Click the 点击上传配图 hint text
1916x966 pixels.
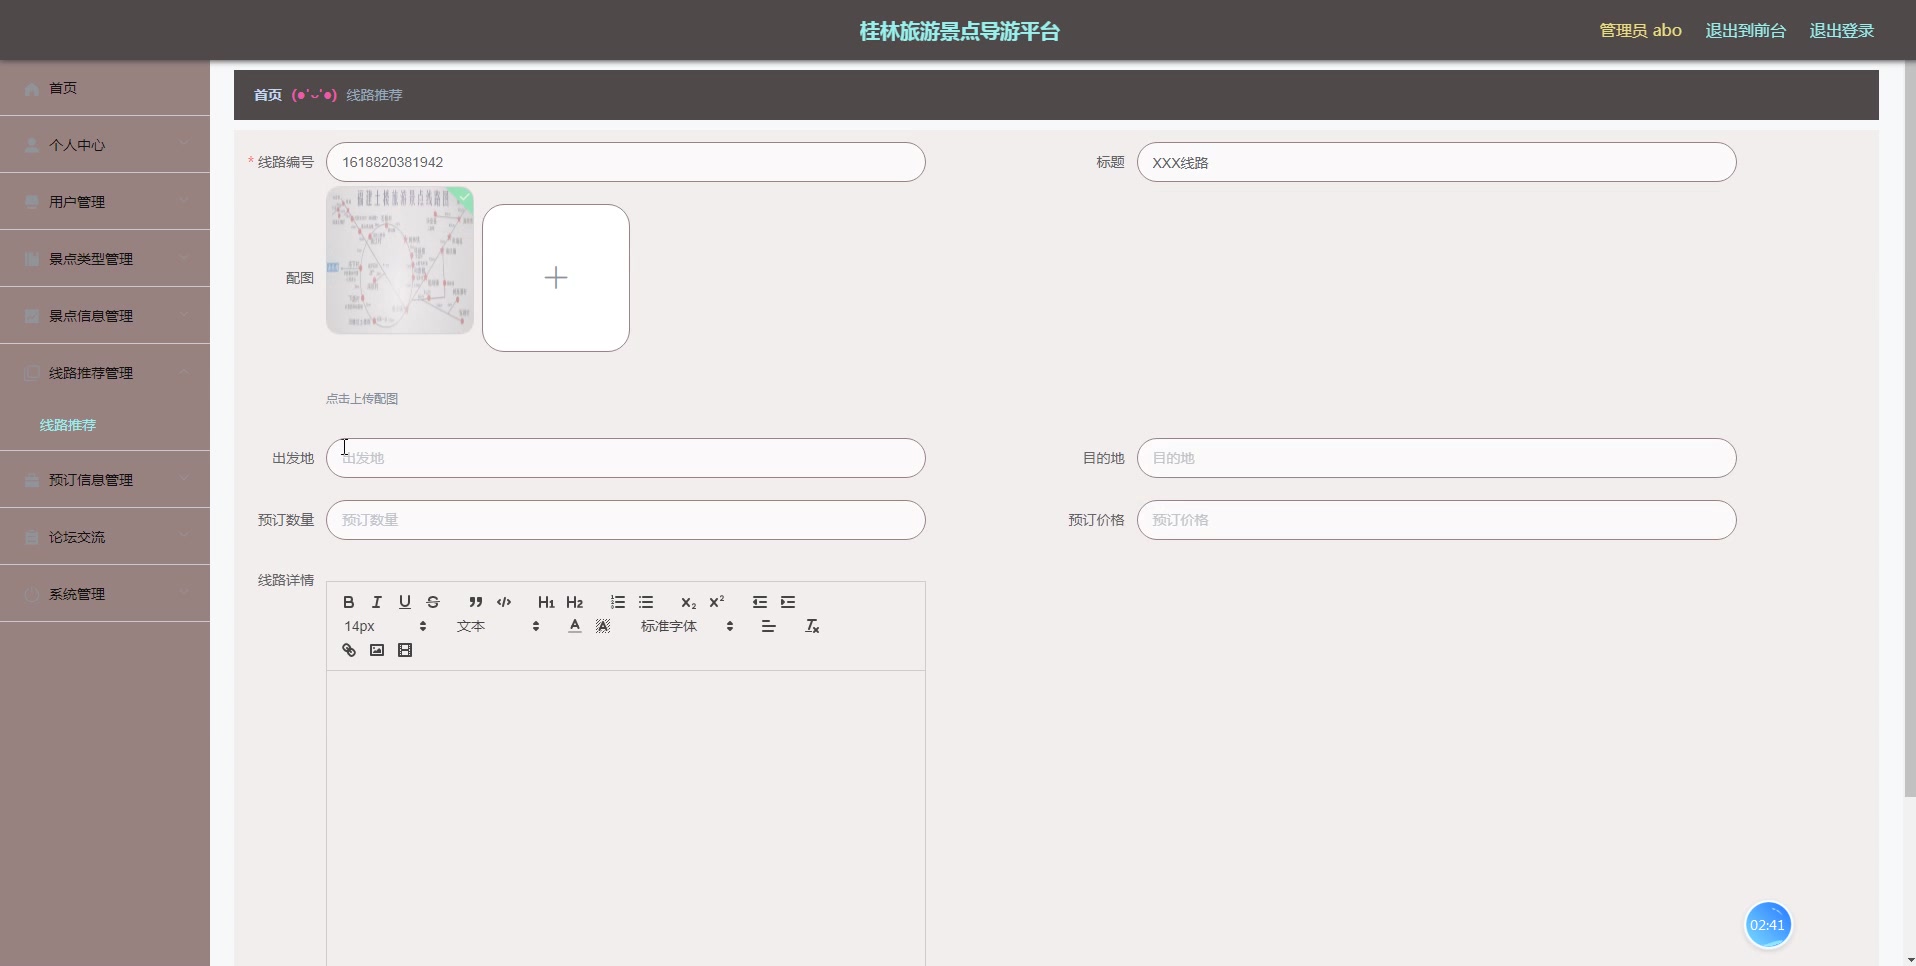(x=362, y=399)
